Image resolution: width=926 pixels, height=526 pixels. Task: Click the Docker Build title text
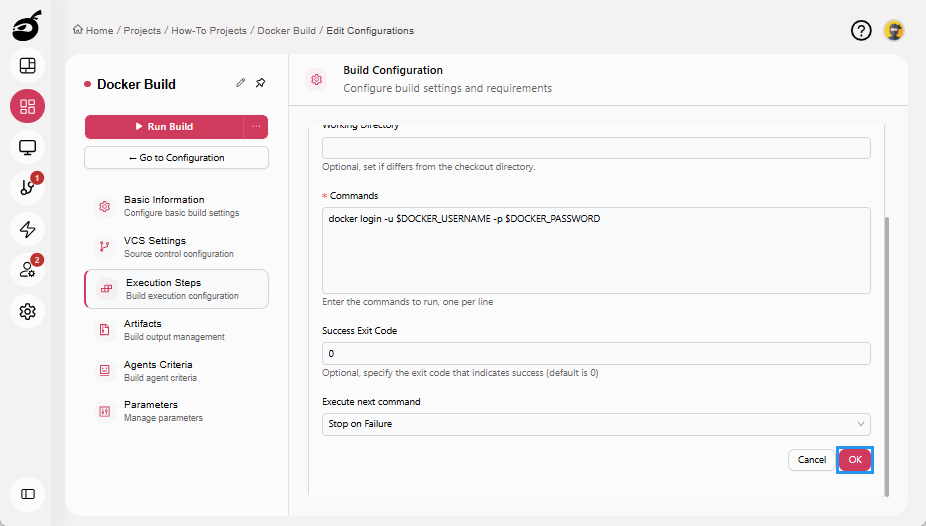(136, 84)
